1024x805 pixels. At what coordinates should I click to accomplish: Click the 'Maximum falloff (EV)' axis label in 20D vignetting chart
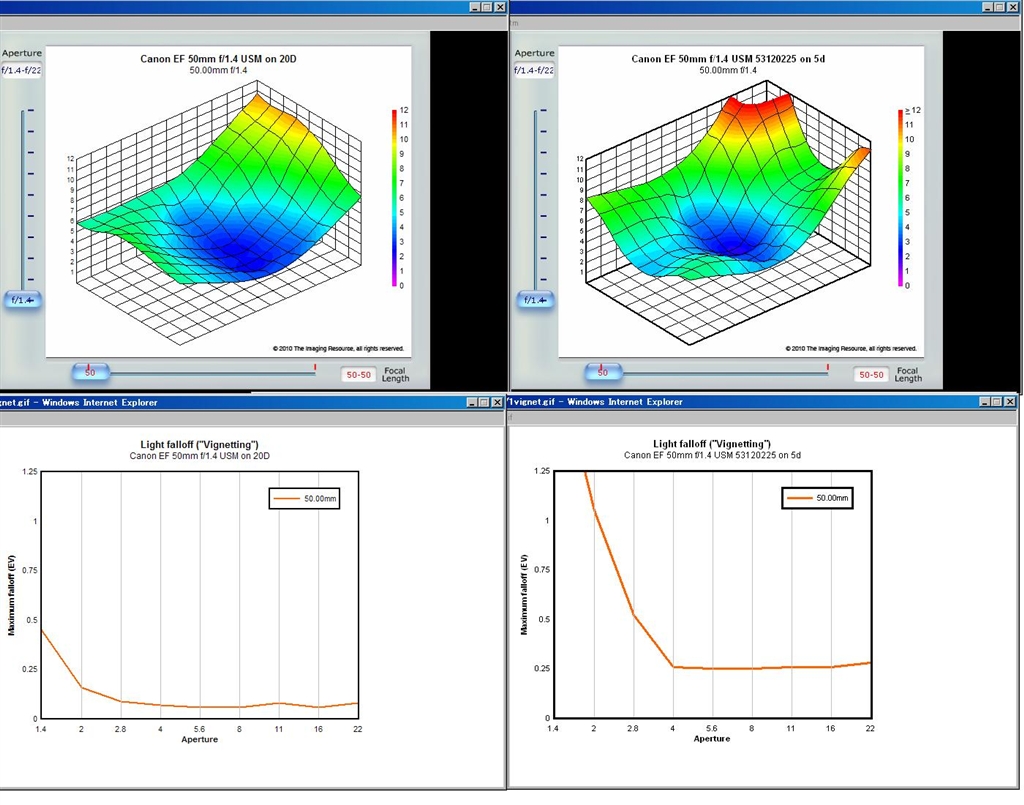pos(11,595)
